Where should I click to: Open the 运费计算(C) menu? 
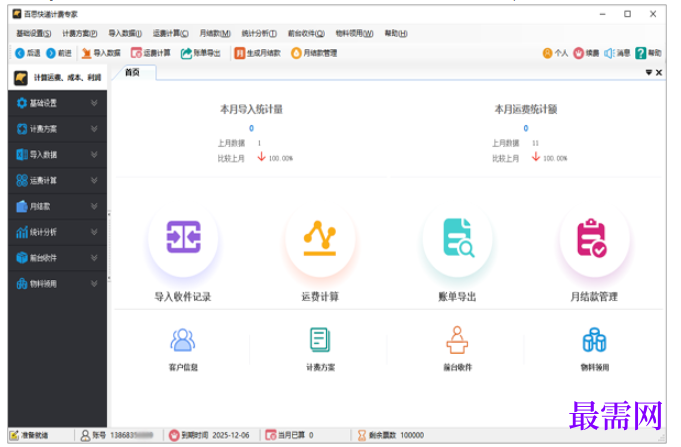point(170,33)
